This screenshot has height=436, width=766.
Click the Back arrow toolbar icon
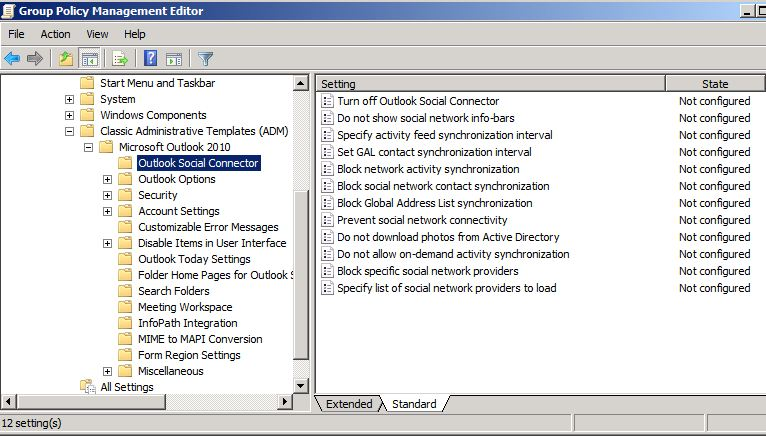[x=12, y=59]
